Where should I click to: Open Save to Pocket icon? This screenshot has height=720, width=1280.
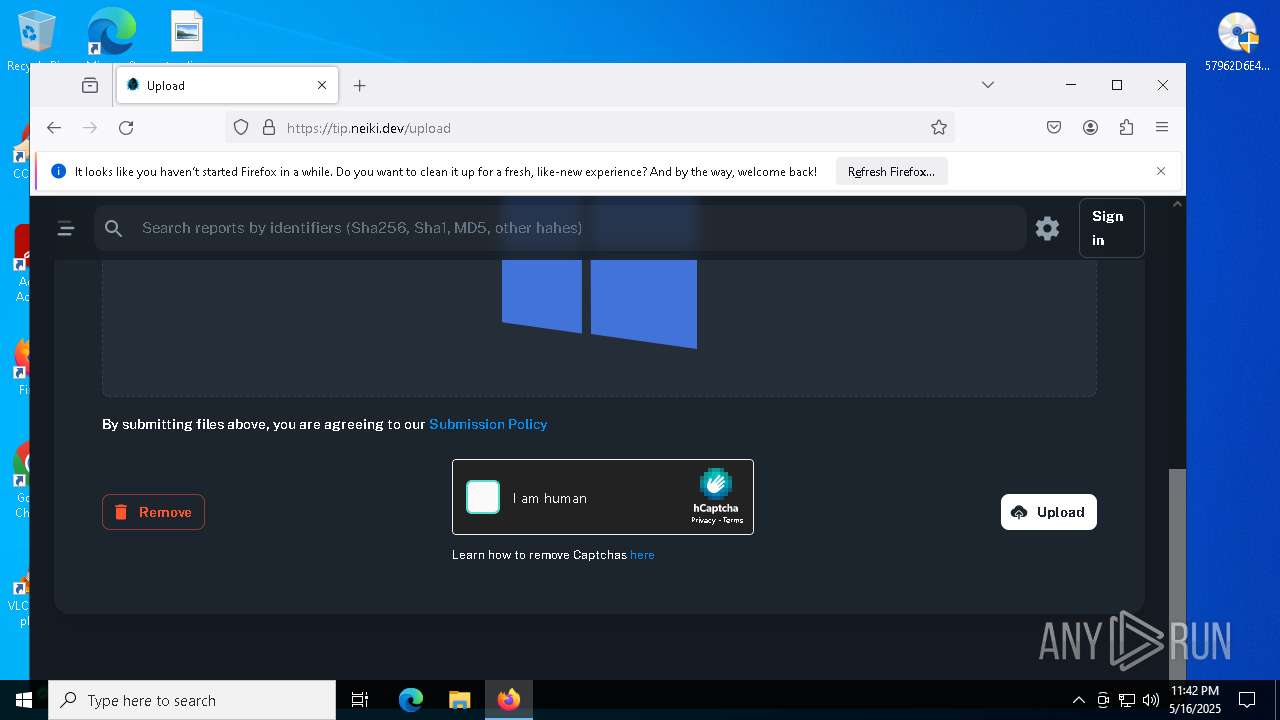[1054, 127]
